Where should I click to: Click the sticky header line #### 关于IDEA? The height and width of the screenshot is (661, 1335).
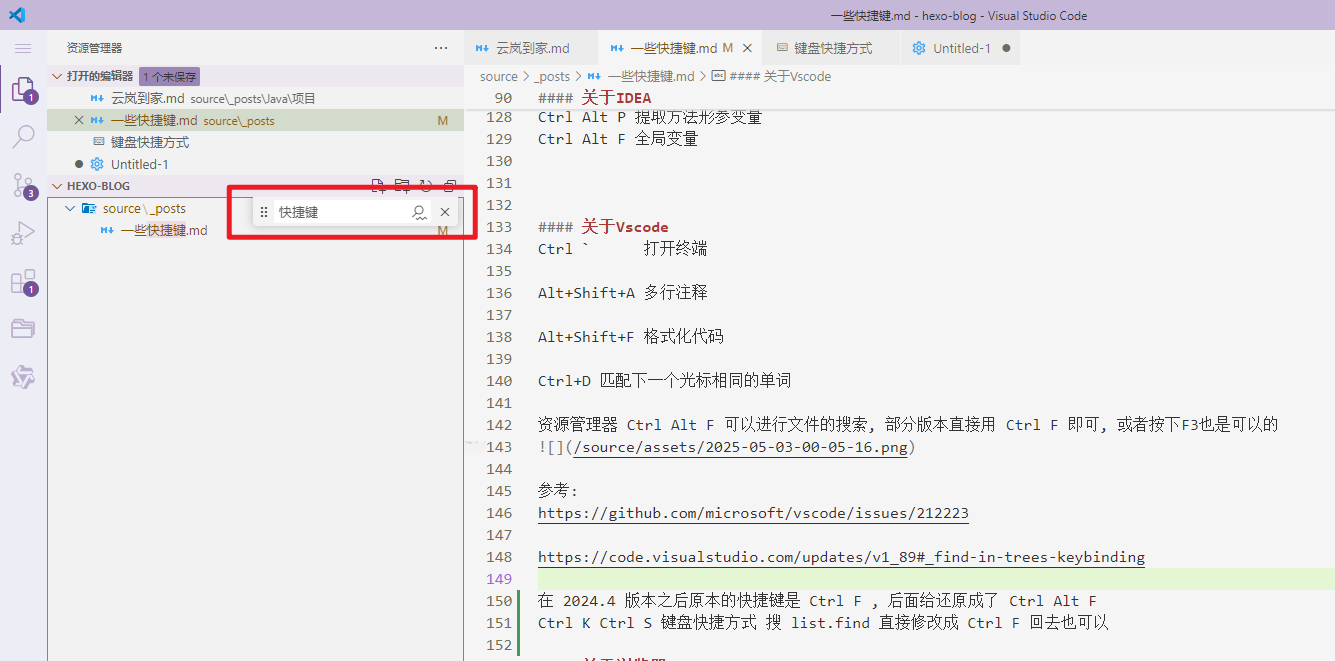coord(594,98)
